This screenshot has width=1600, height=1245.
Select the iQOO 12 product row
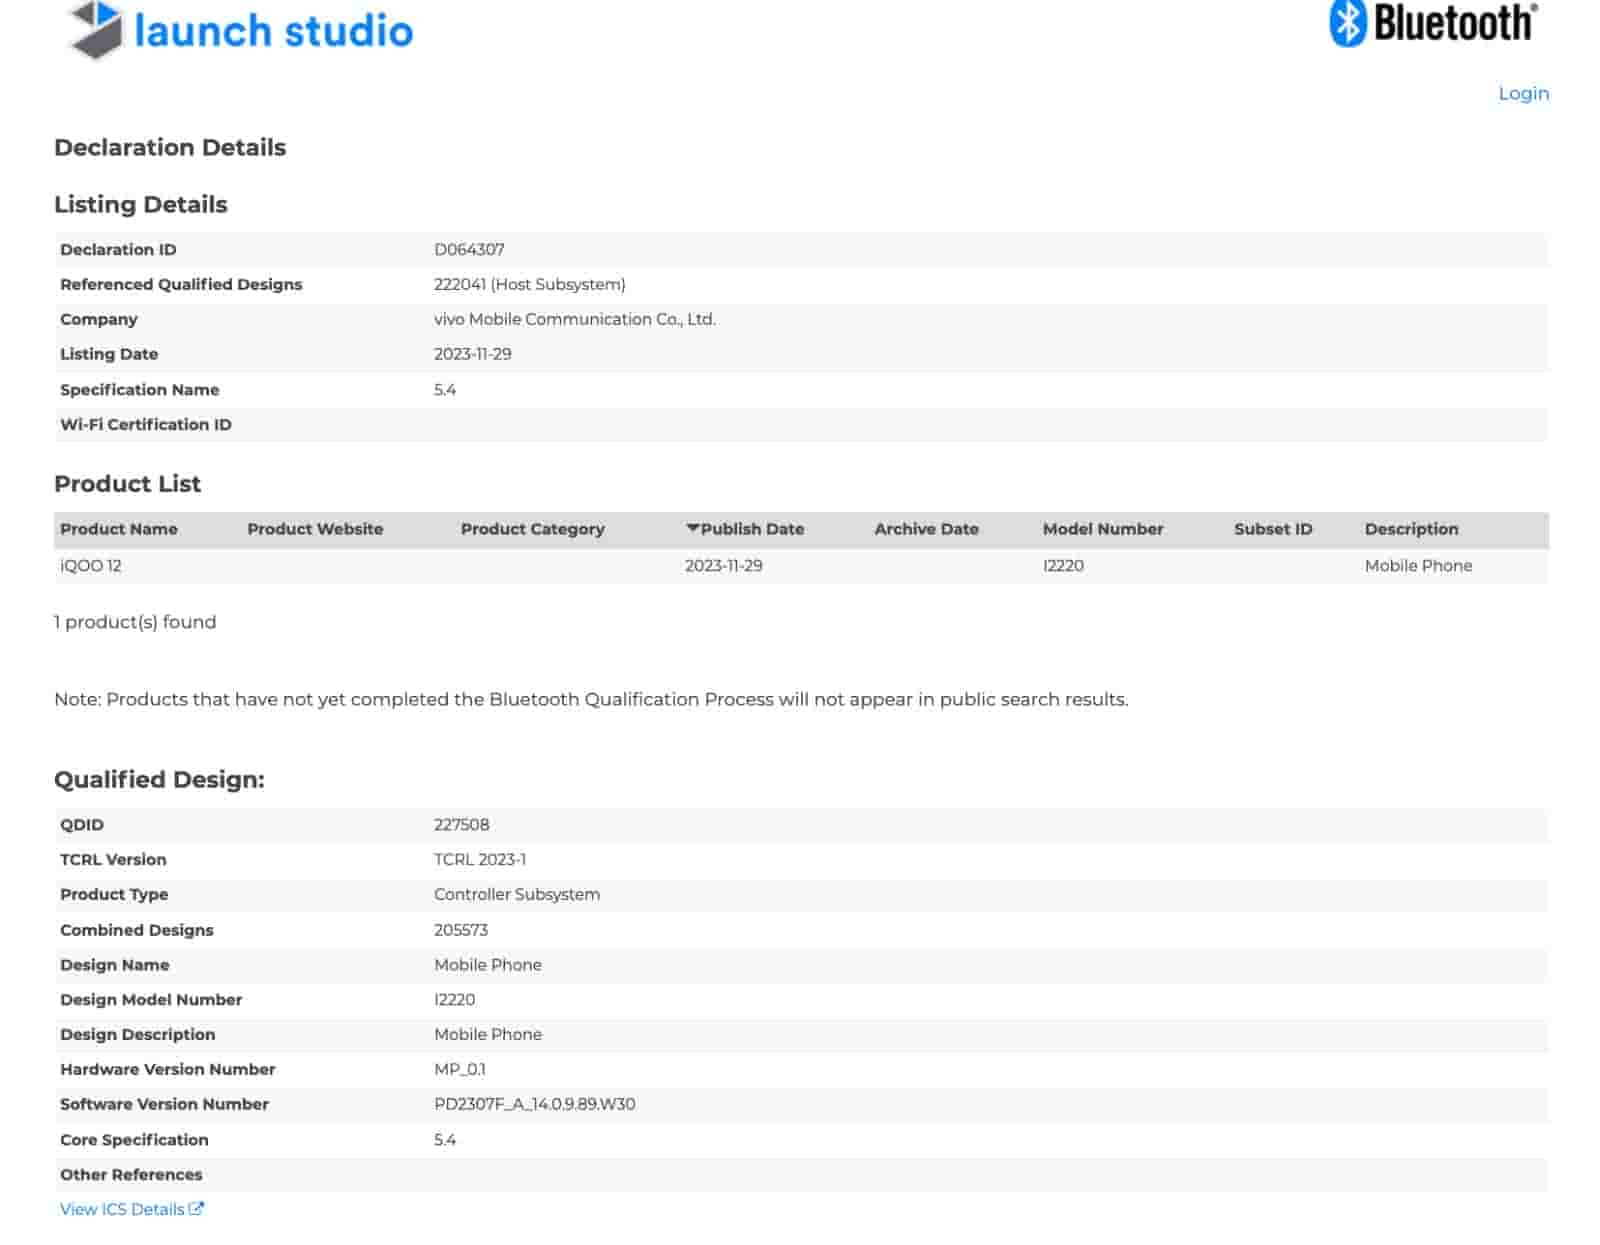91,565
